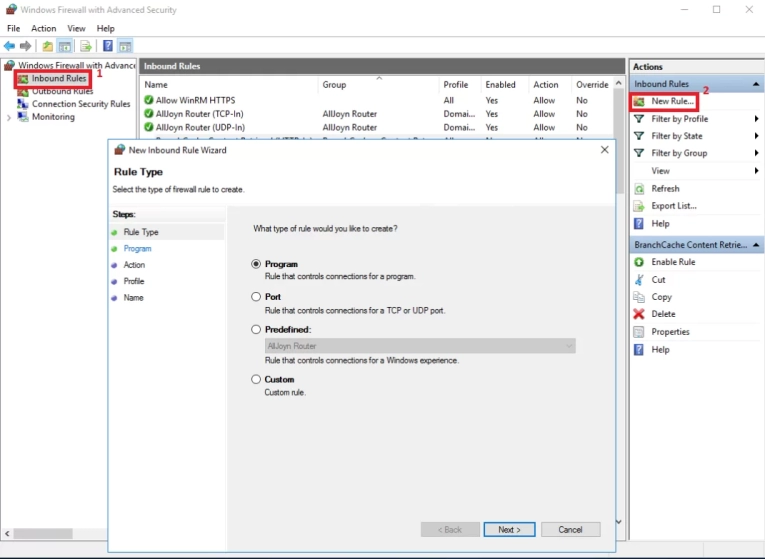The image size is (765, 559).
Task: Cancel the New Inbound Rule Wizard
Action: point(570,529)
